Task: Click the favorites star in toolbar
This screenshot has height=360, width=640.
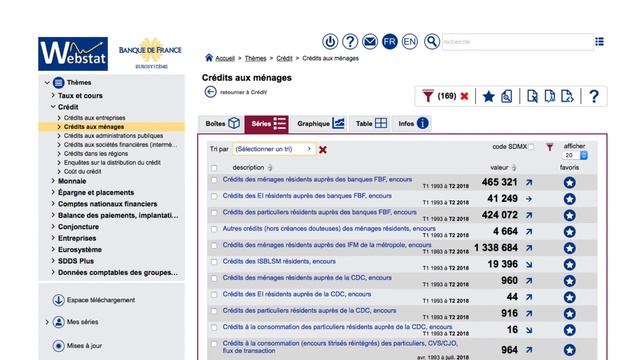Action: (x=489, y=97)
